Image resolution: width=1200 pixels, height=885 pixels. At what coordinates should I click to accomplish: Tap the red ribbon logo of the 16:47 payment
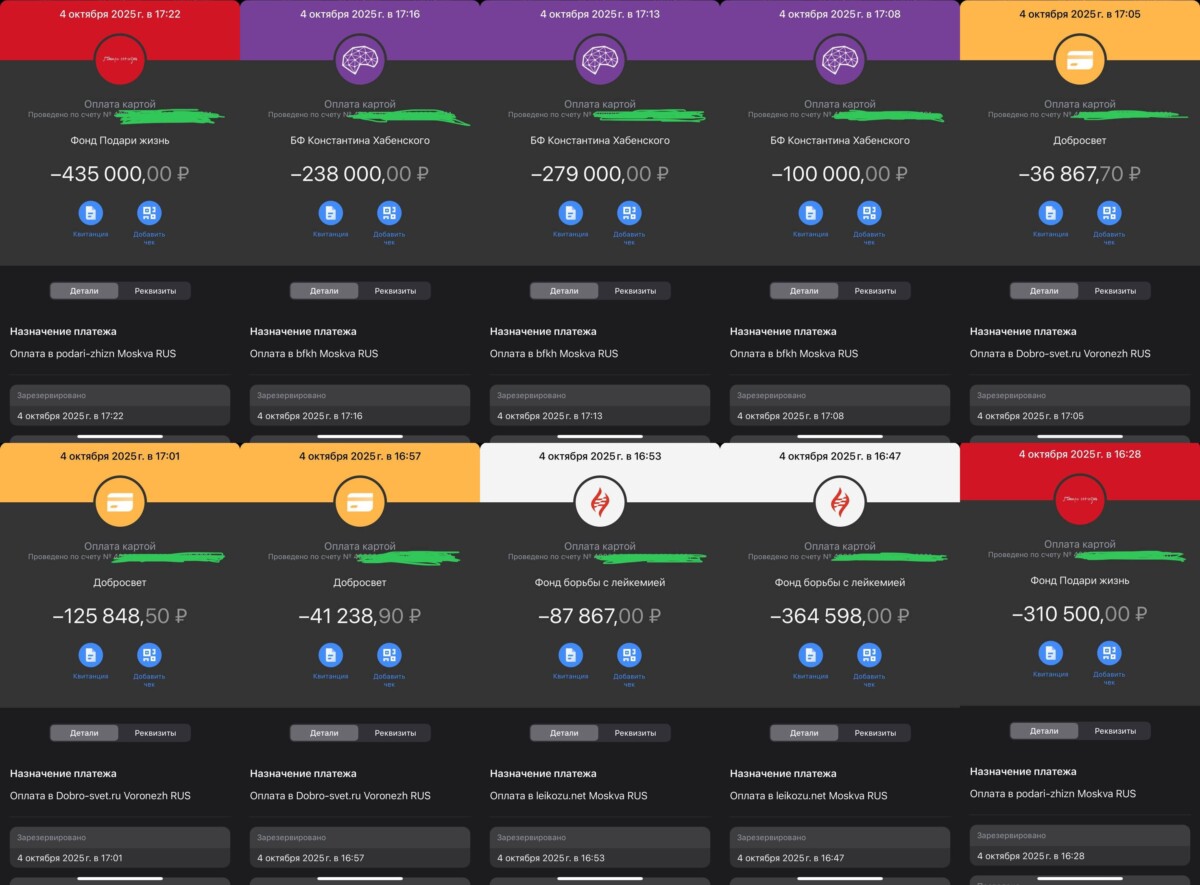tap(840, 502)
